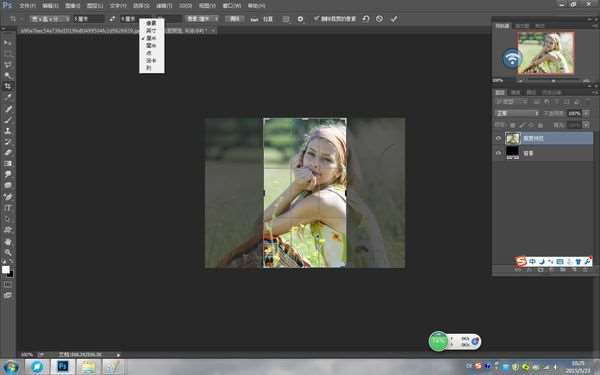Screen dimensions: 600x375
Task: Switch to the 路径 tab
Action: (531, 92)
